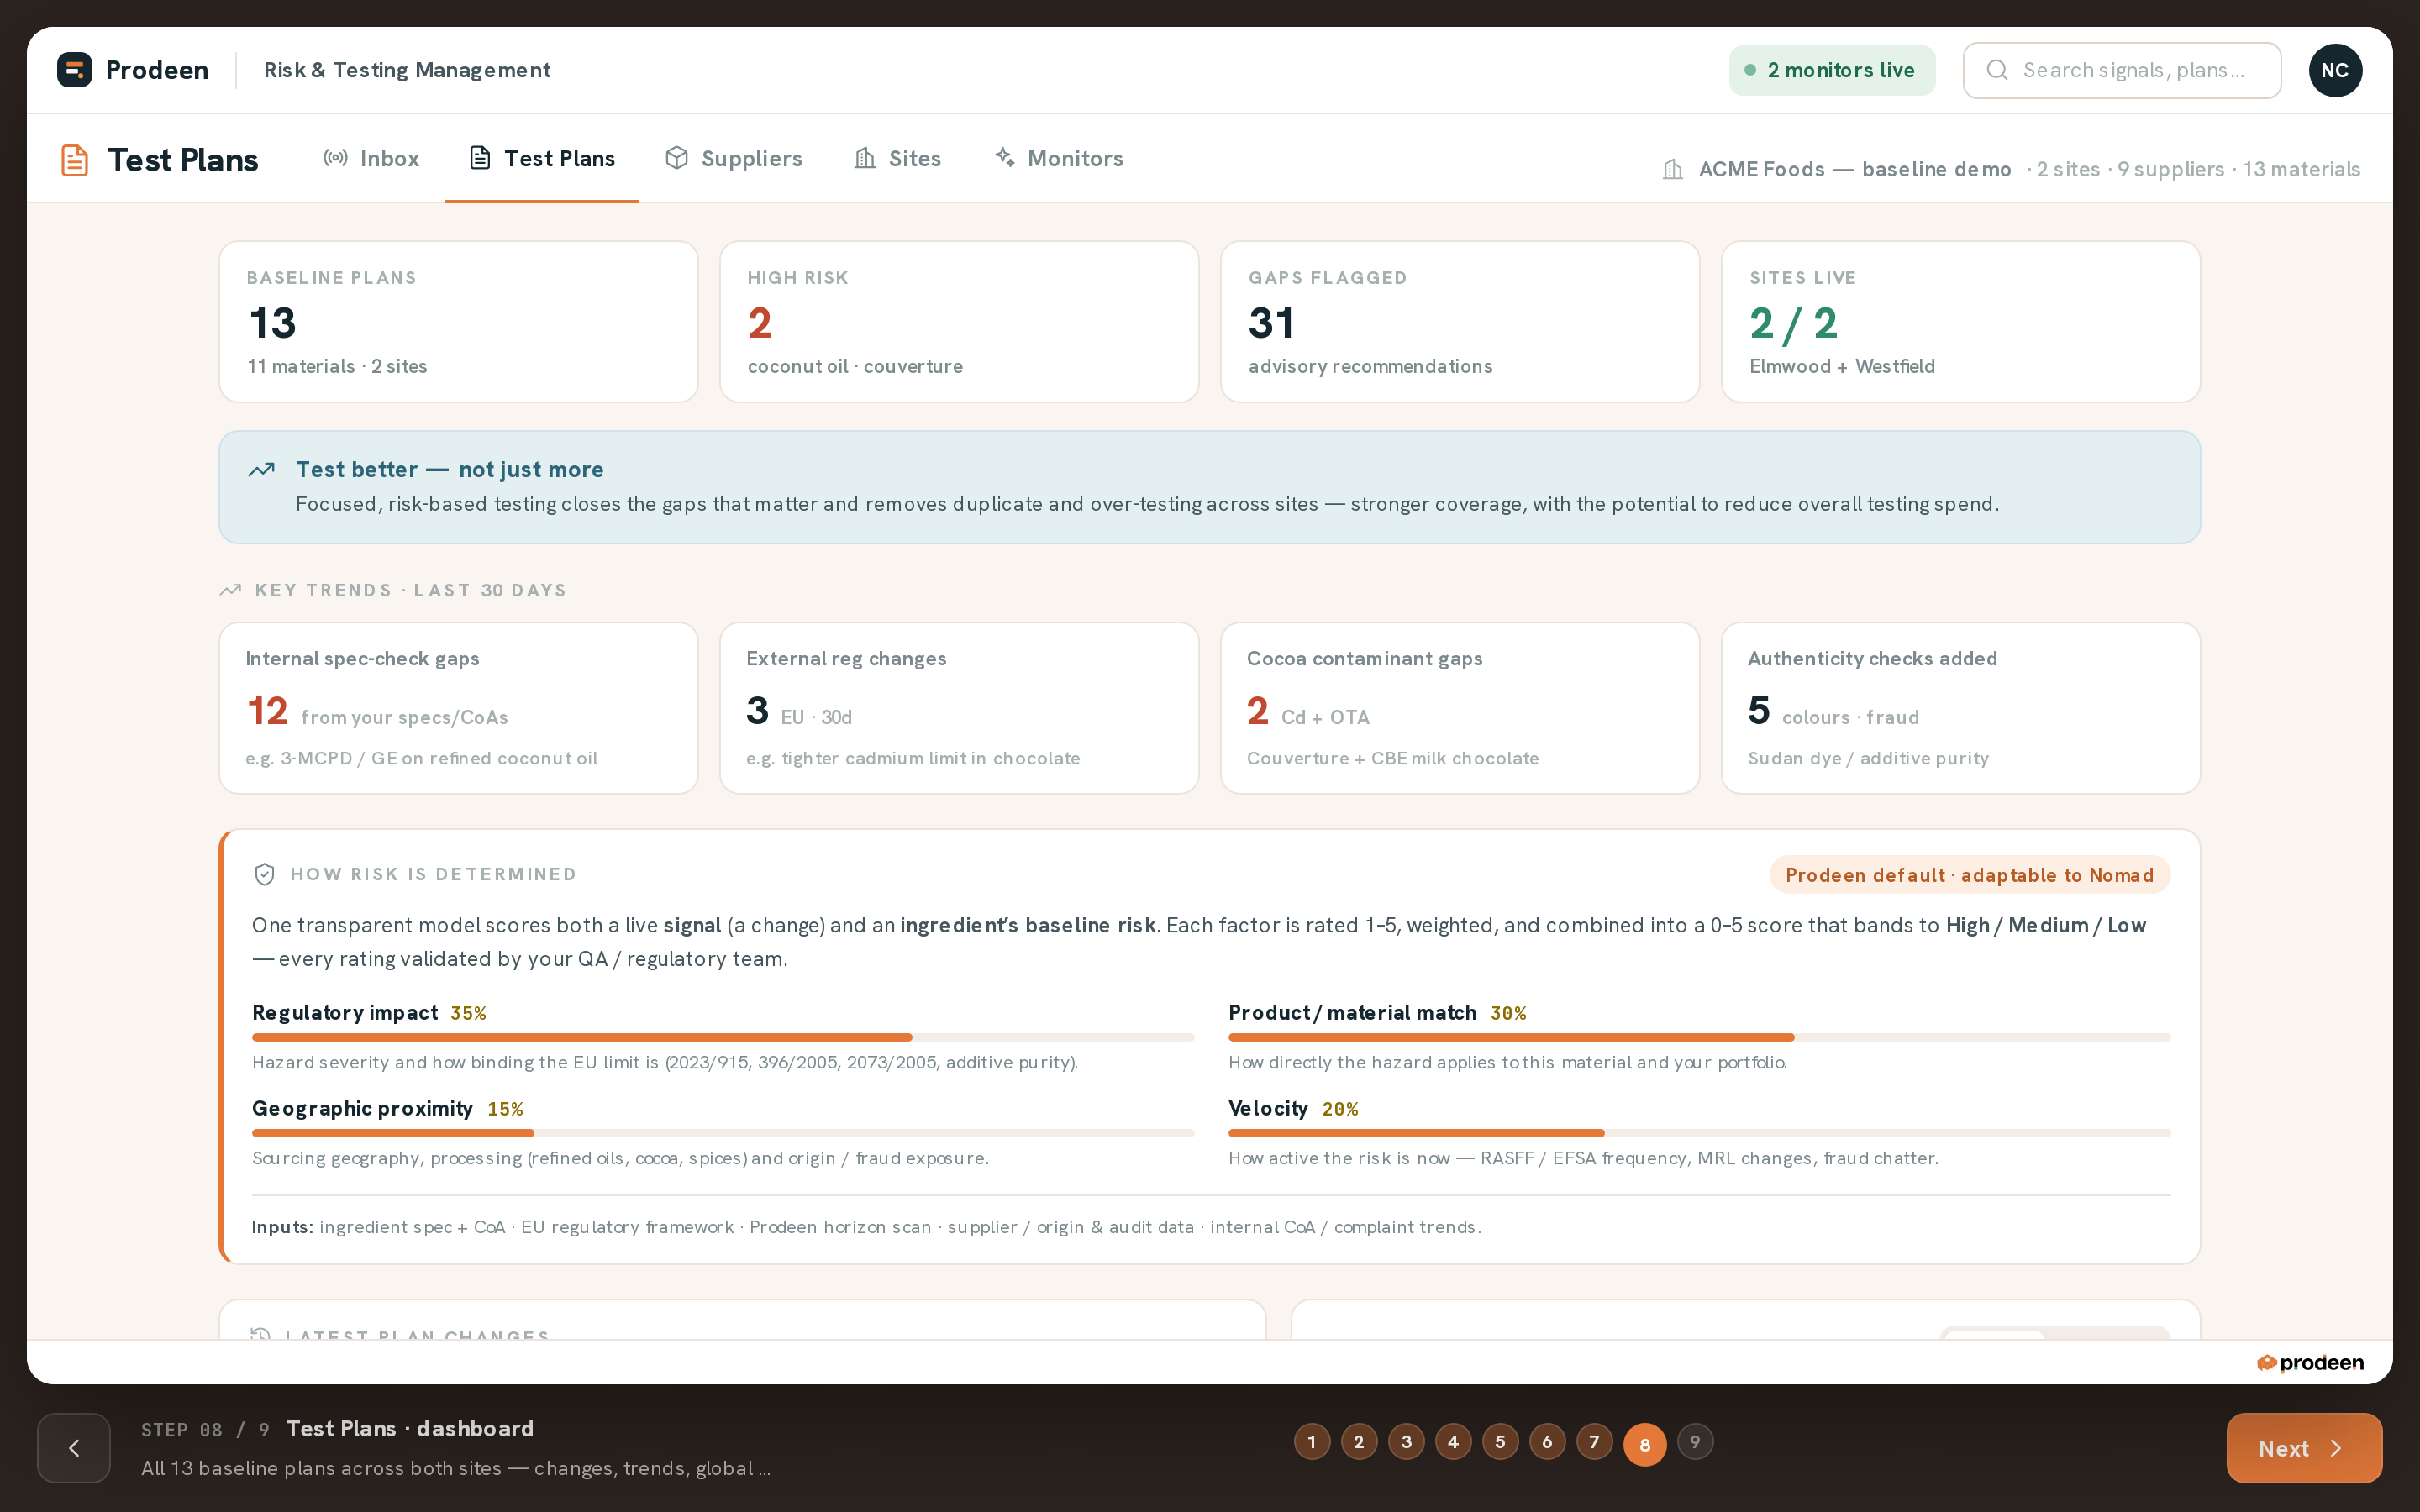Click the Next button
The height and width of the screenshot is (1512, 2420).
tap(2304, 1448)
